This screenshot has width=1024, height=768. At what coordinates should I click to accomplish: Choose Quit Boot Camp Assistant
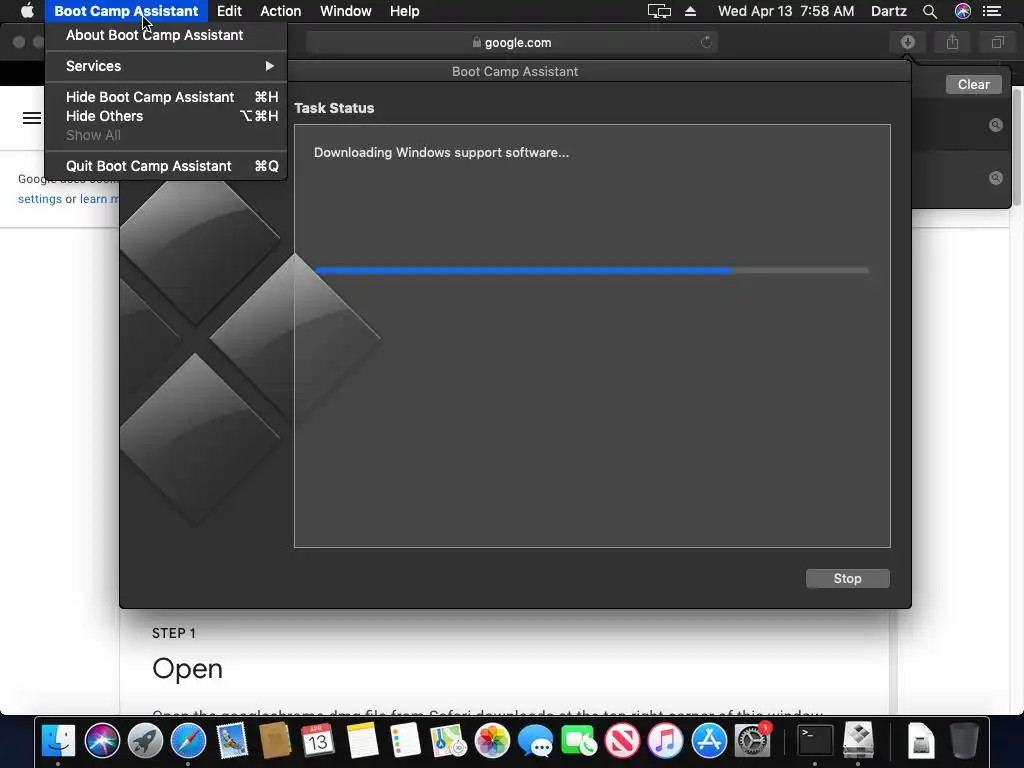pos(166,166)
